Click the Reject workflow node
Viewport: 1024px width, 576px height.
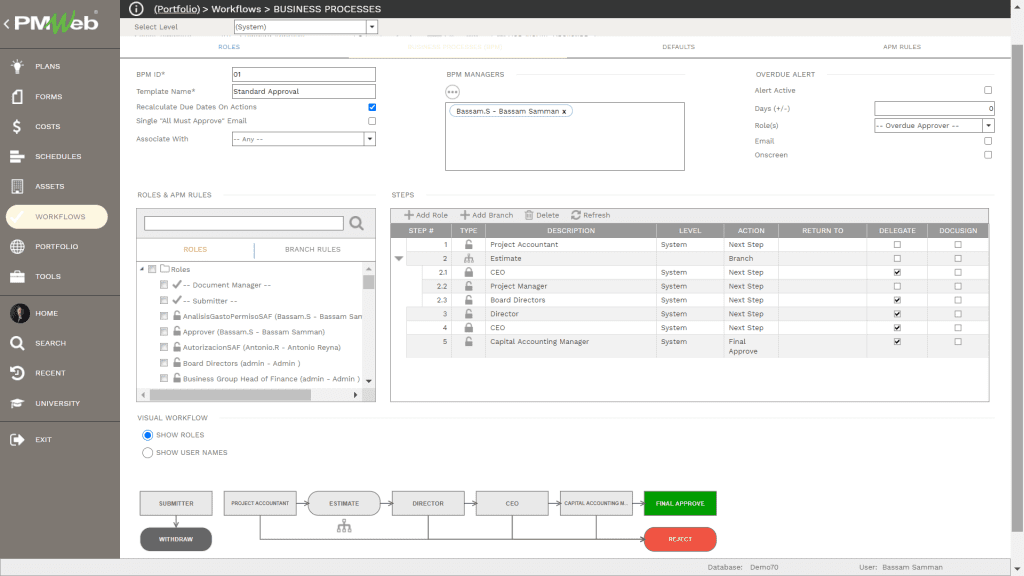coord(680,539)
